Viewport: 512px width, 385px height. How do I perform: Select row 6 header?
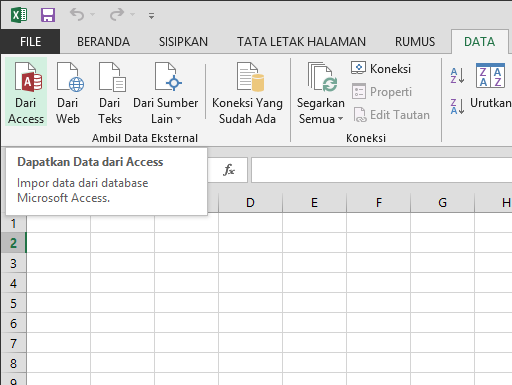pyautogui.click(x=13, y=323)
